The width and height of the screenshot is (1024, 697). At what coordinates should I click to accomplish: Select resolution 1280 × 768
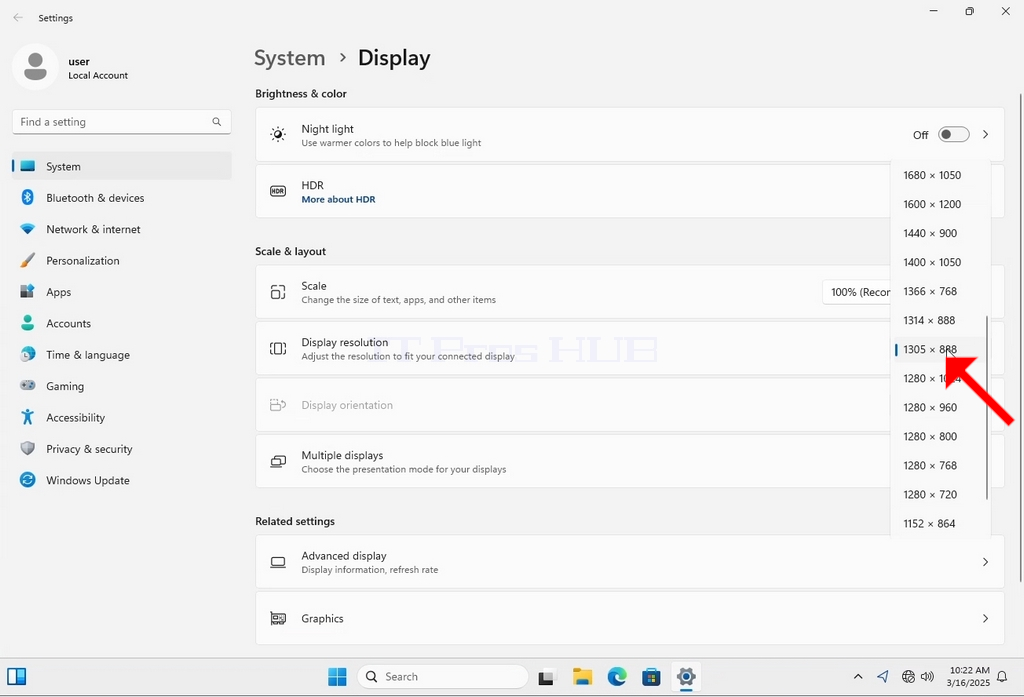point(940,465)
